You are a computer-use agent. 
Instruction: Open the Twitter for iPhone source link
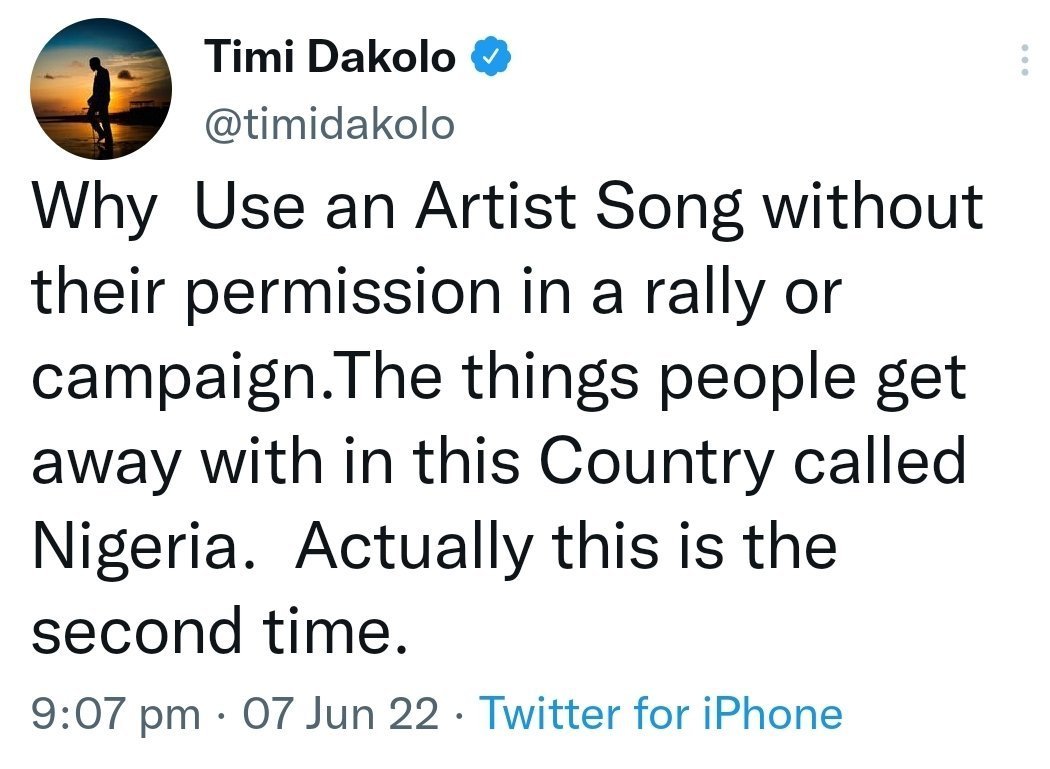(x=661, y=714)
